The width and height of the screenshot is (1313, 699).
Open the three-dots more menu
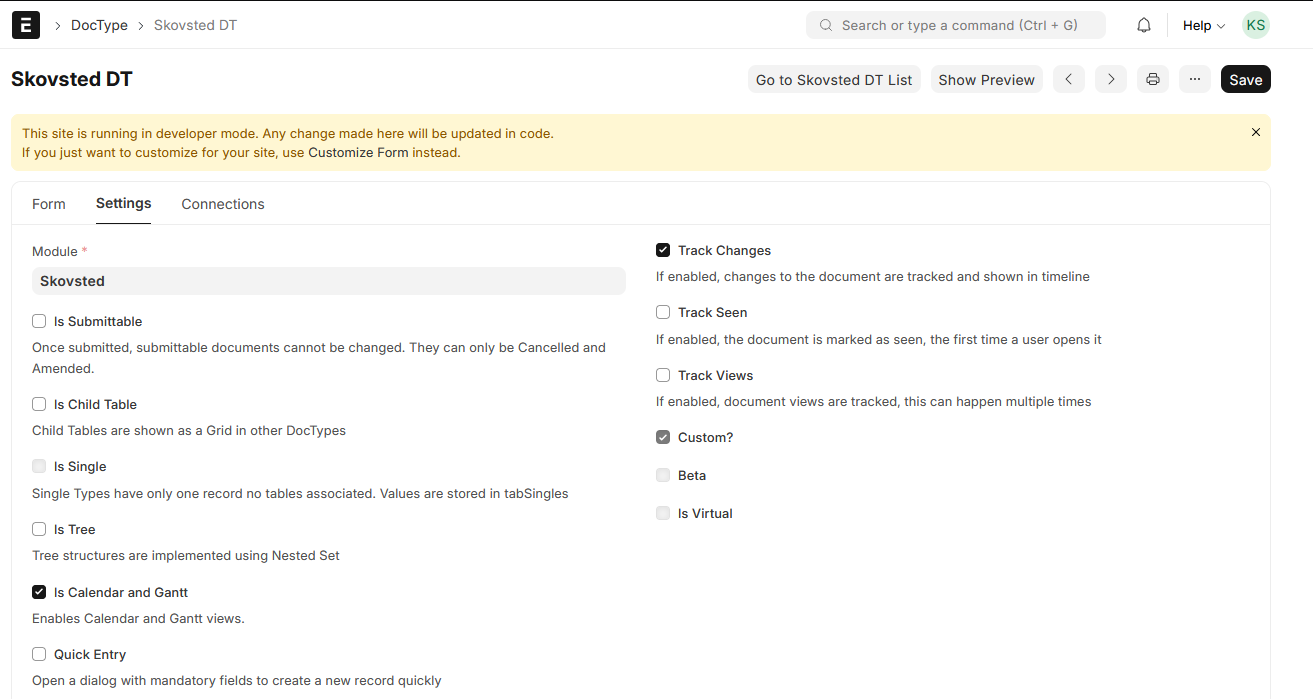pyautogui.click(x=1195, y=79)
